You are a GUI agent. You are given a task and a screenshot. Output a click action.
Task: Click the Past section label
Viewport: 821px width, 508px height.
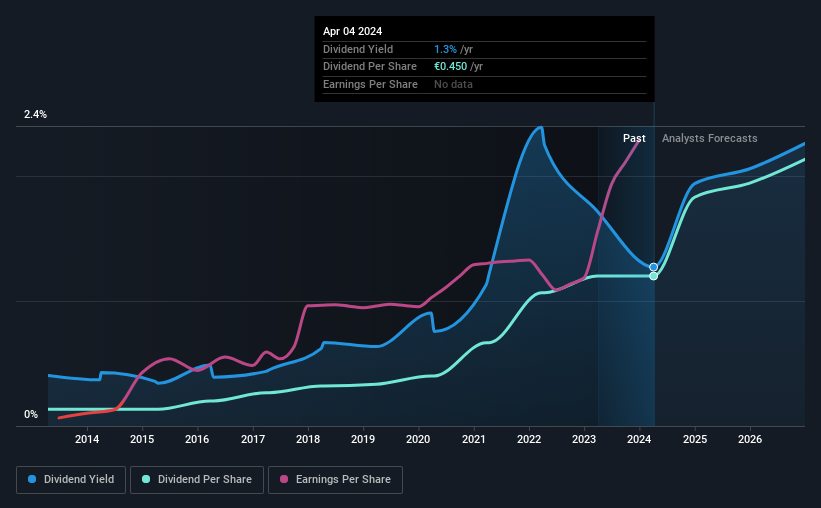click(x=634, y=138)
